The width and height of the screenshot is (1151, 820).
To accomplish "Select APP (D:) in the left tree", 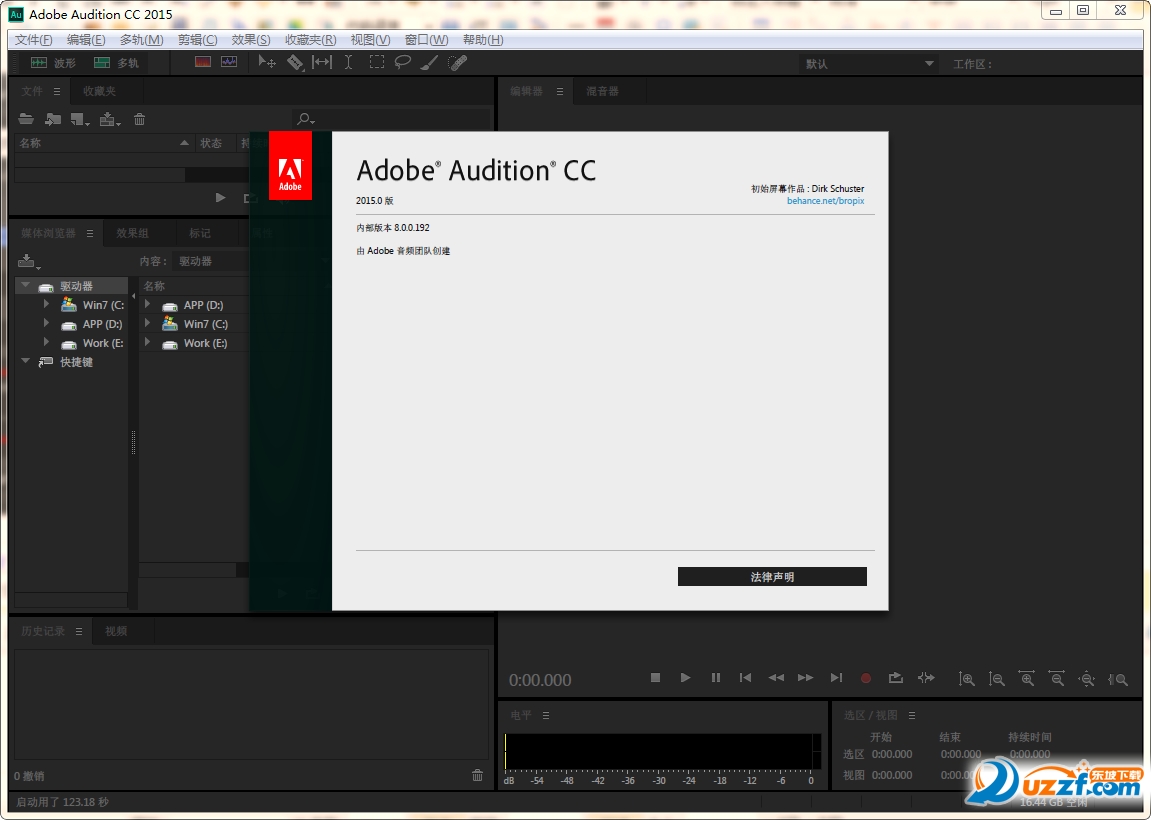I will pos(102,324).
